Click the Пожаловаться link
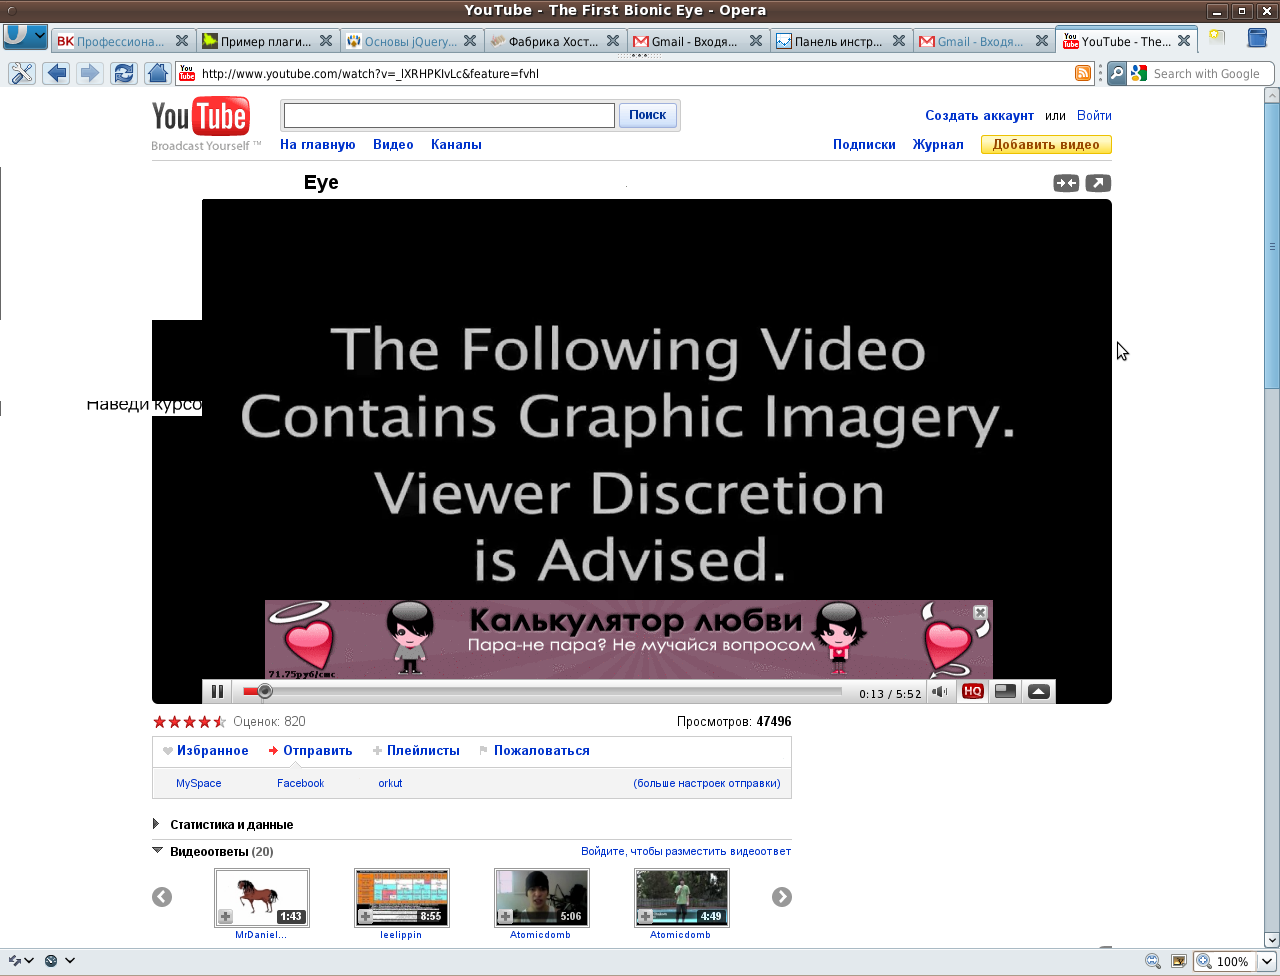1280x976 pixels. [x=541, y=751]
